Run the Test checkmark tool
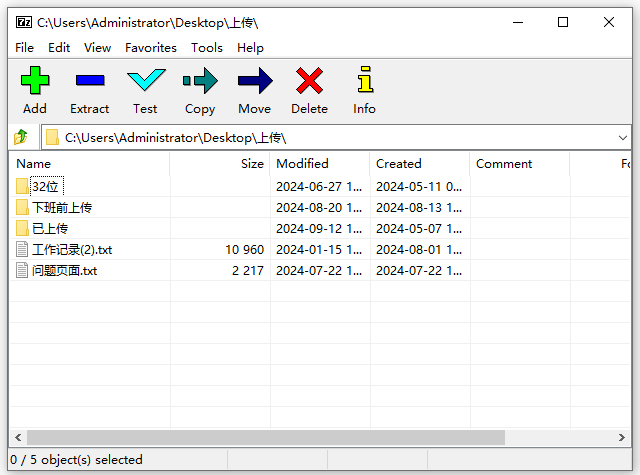 click(x=146, y=80)
